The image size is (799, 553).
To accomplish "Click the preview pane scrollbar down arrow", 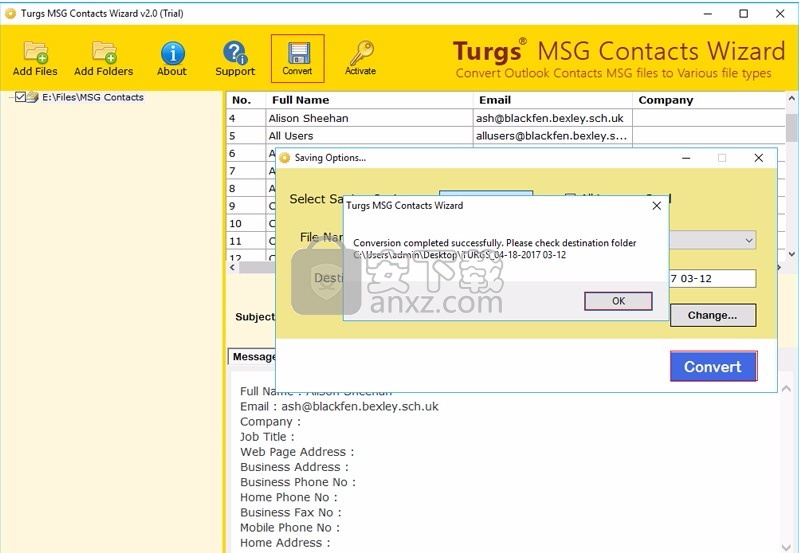I will point(786,546).
